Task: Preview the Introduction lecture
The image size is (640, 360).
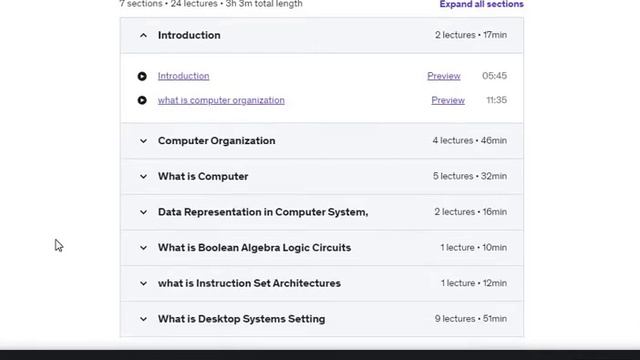Action: point(444,76)
